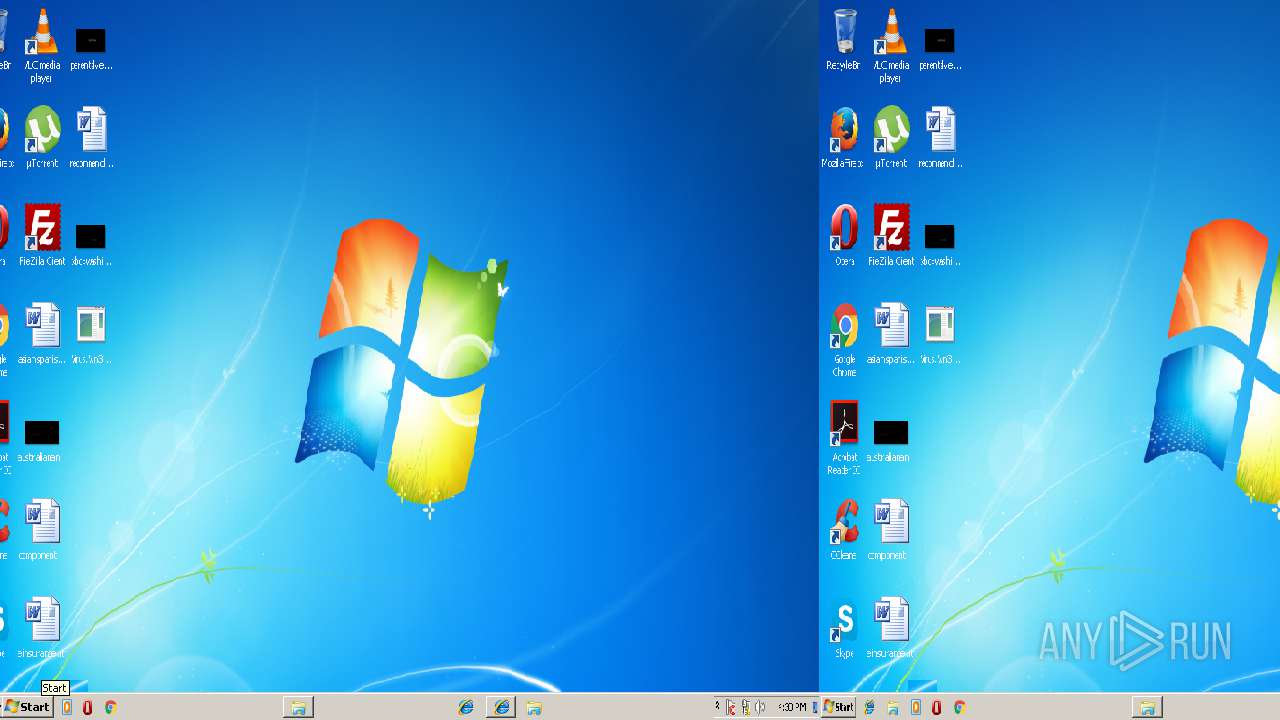Select 'linuxlan3...' image on left desktop copy

91,334
